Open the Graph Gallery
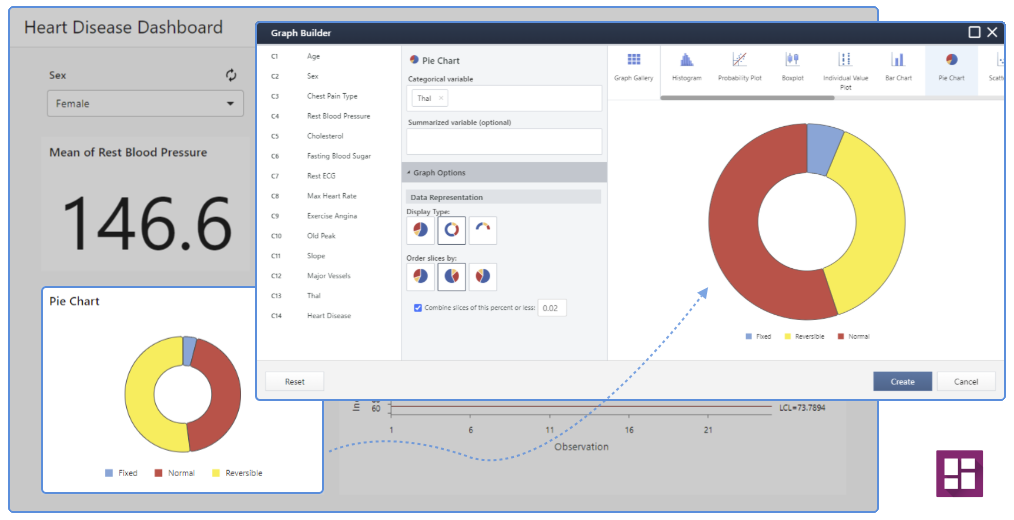The width and height of the screenshot is (1014, 520). [x=633, y=66]
